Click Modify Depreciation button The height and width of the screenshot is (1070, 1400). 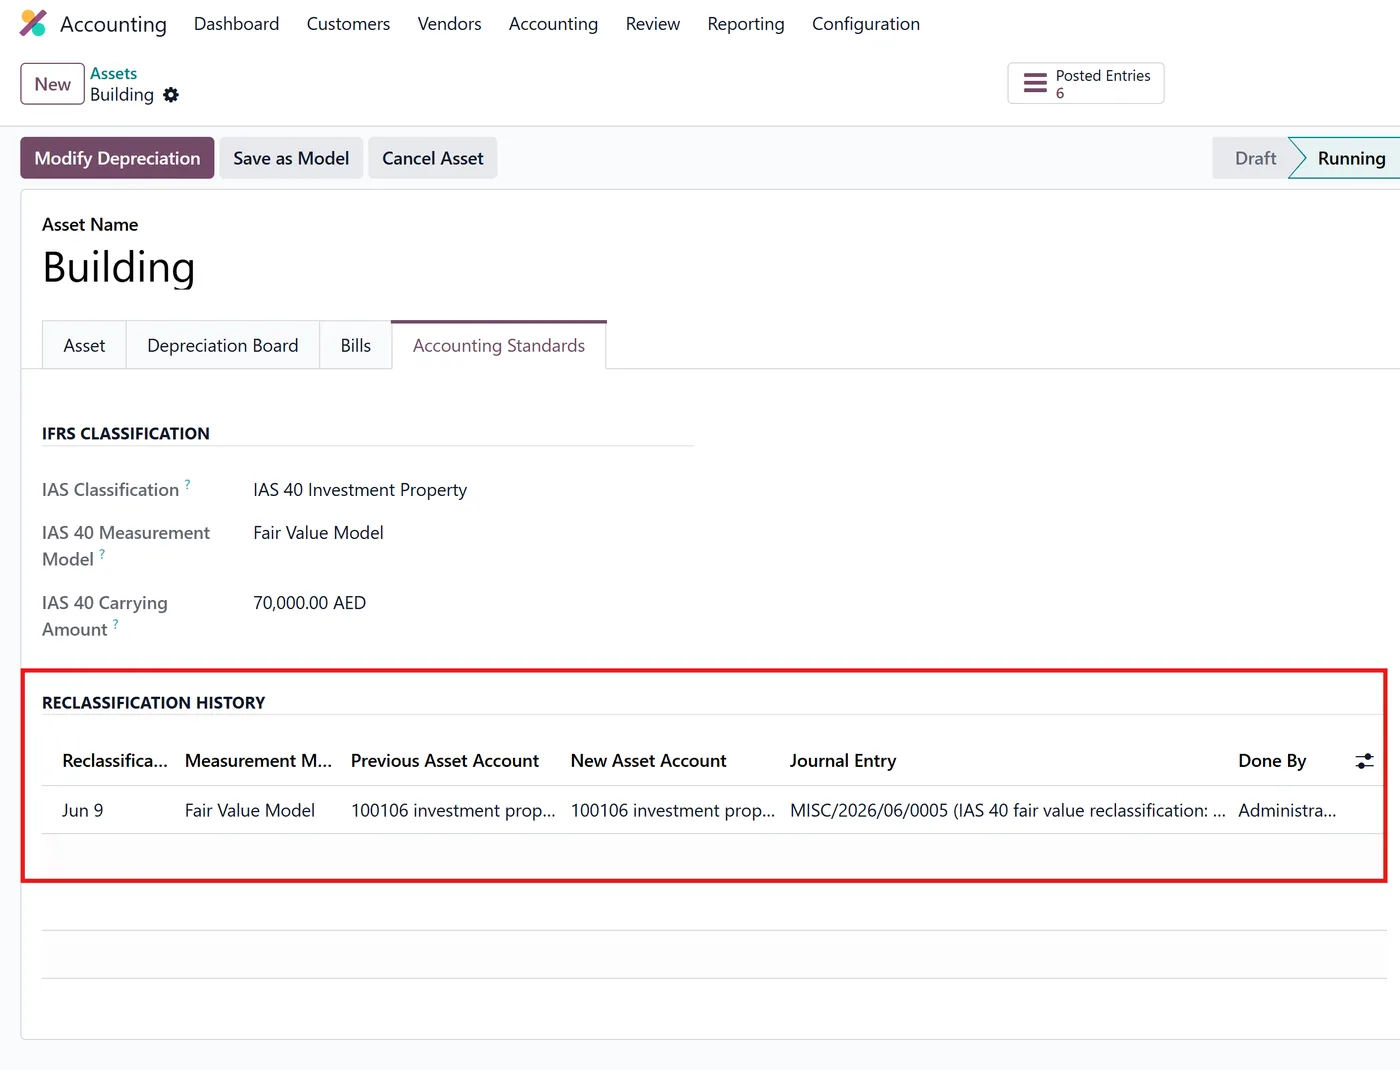pos(117,158)
